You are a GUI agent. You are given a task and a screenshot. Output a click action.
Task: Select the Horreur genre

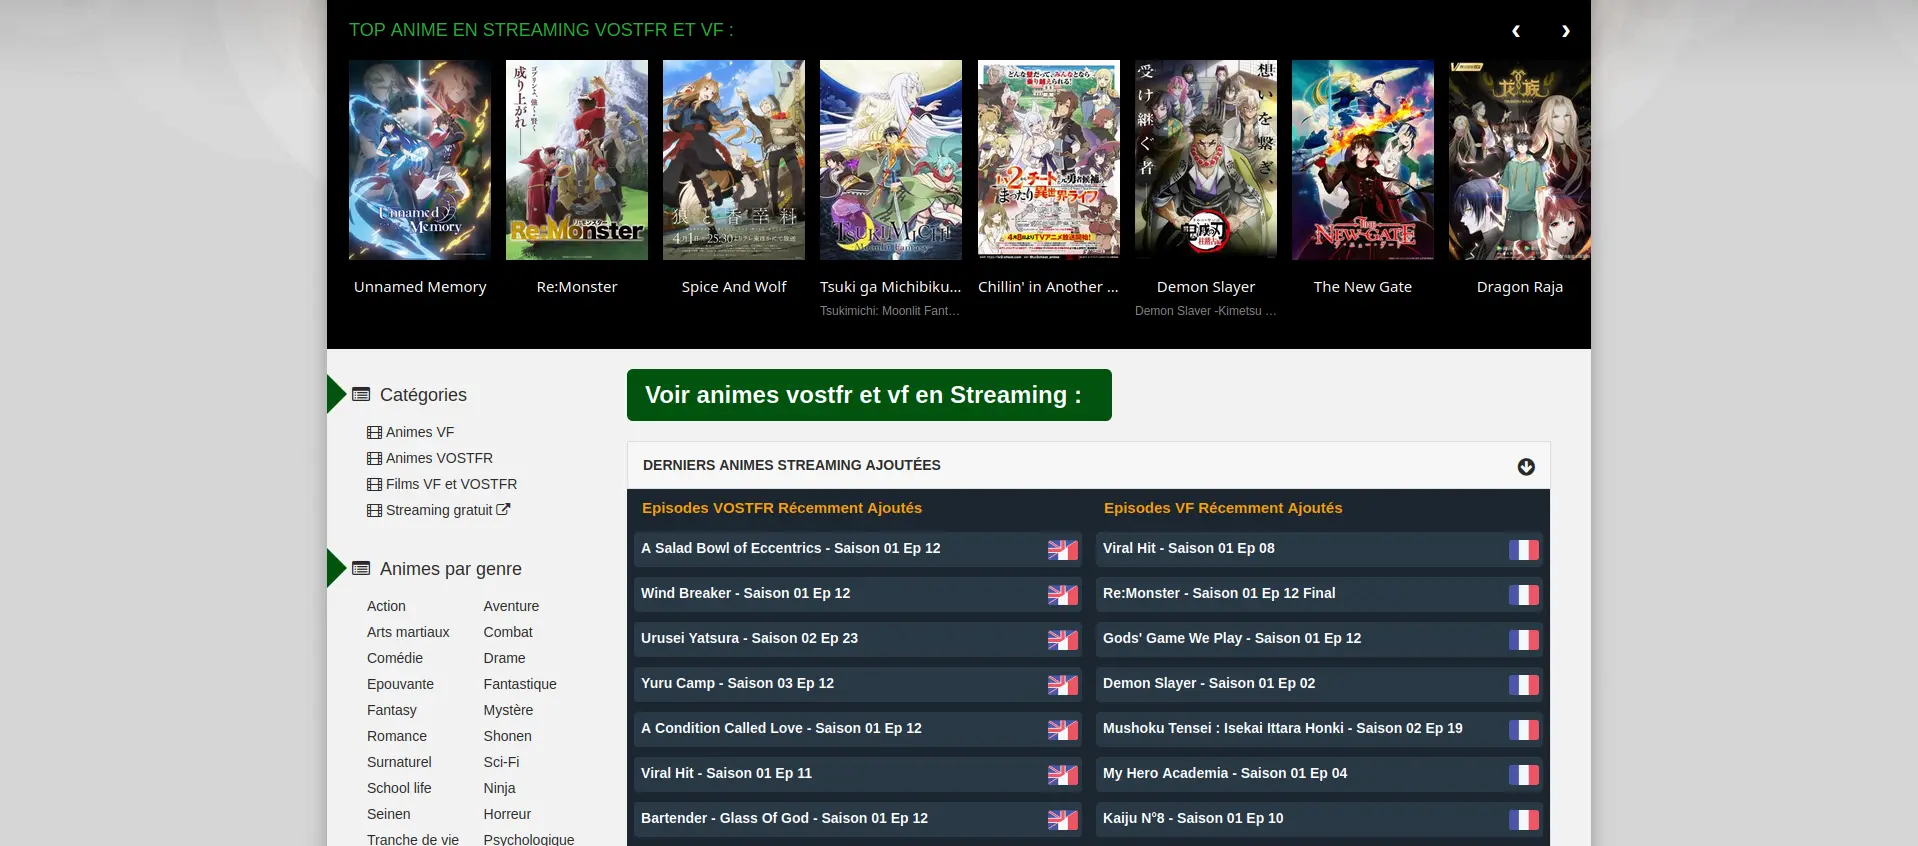[x=507, y=814]
